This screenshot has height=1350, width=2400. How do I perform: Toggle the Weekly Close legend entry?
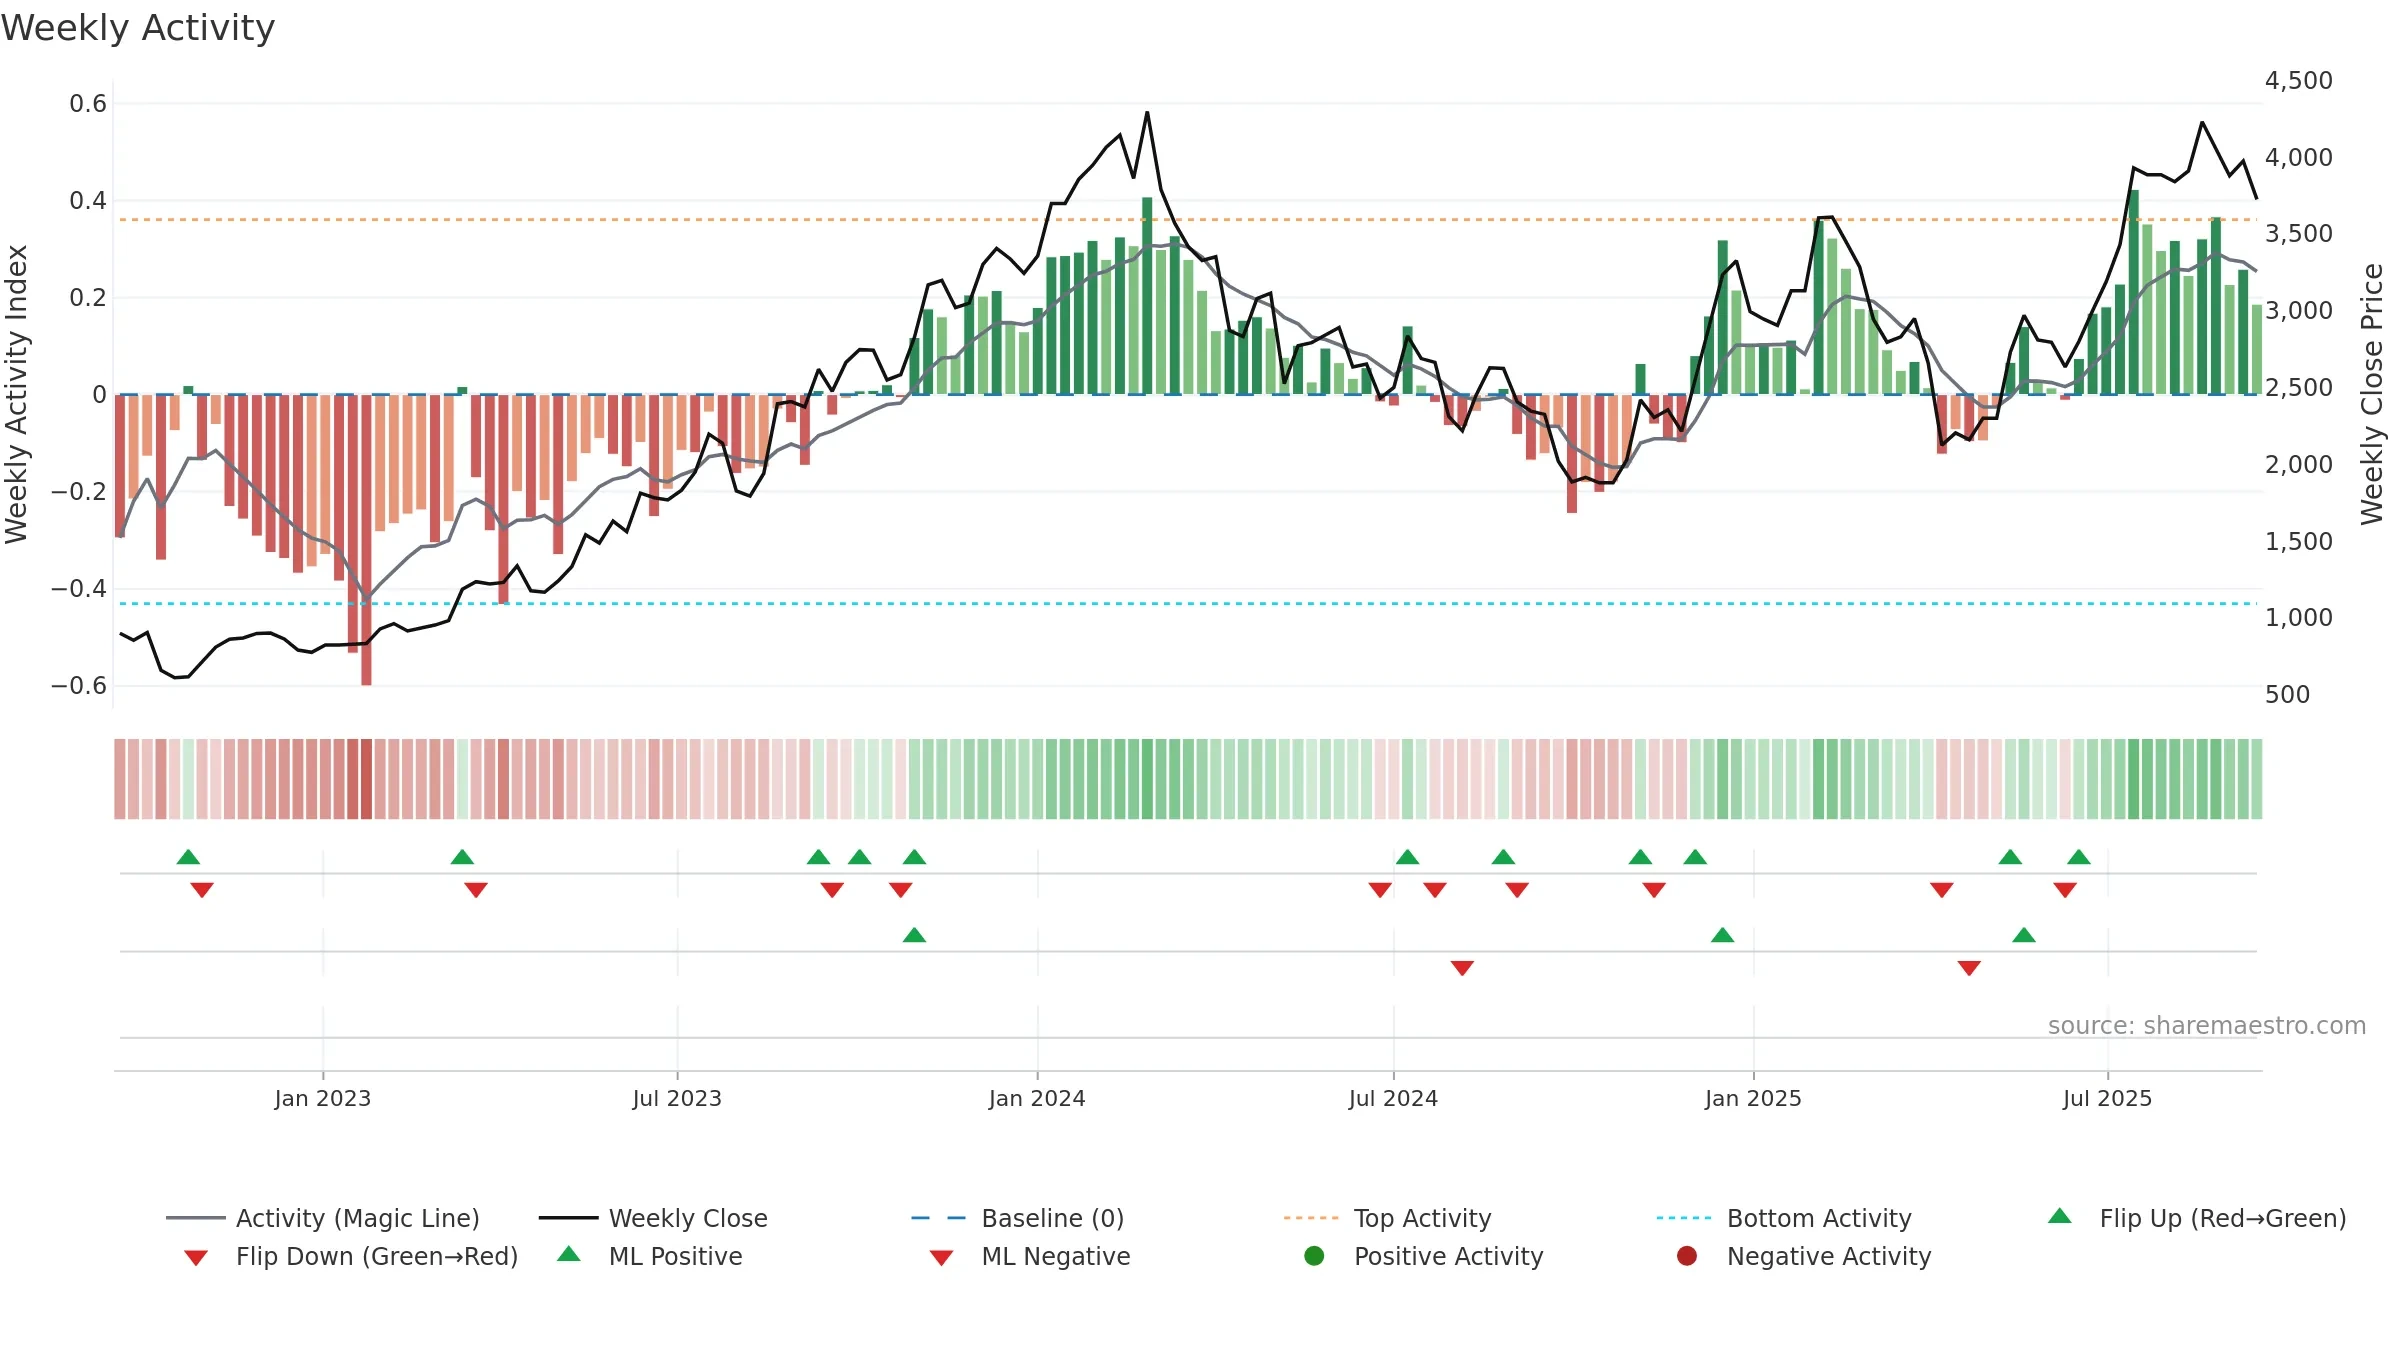pyautogui.click(x=653, y=1218)
